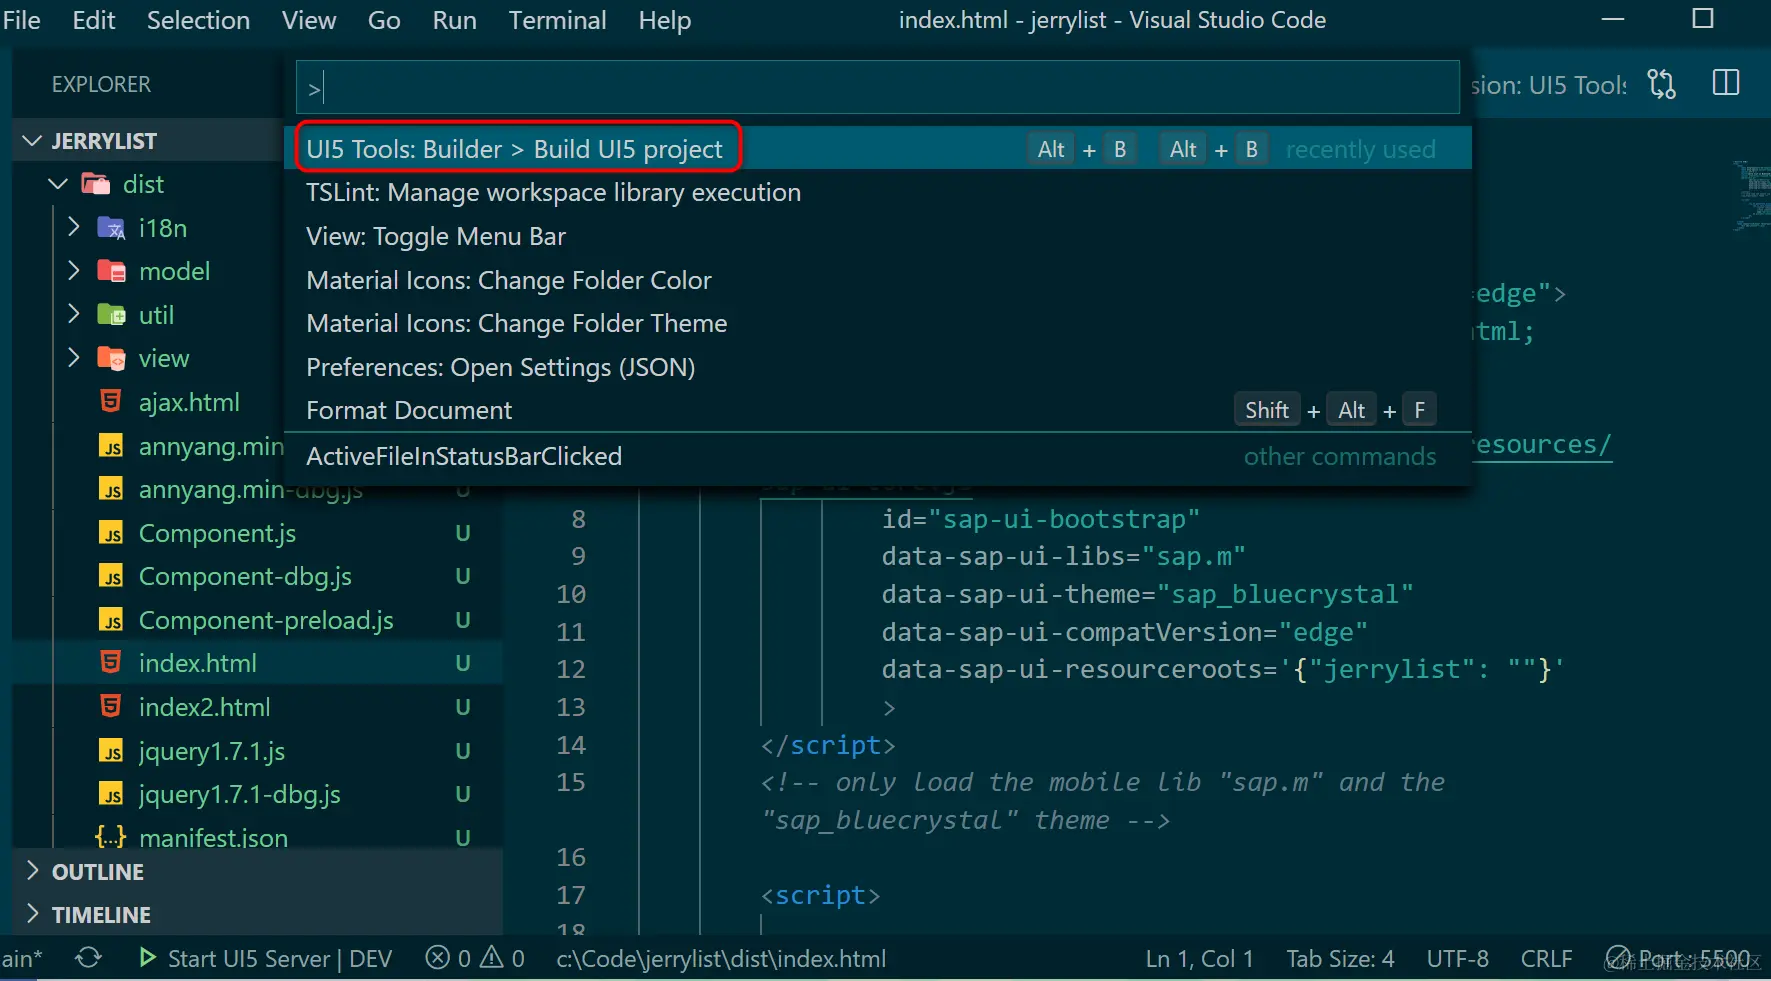This screenshot has width=1771, height=981.
Task: Open Component.js file
Action: click(217, 533)
